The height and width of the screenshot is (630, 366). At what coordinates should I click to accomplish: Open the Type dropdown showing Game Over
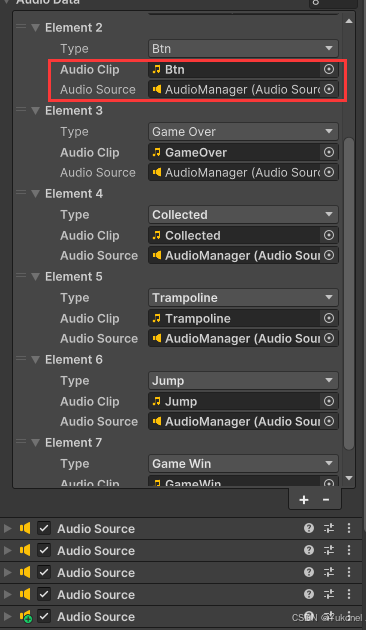click(243, 132)
